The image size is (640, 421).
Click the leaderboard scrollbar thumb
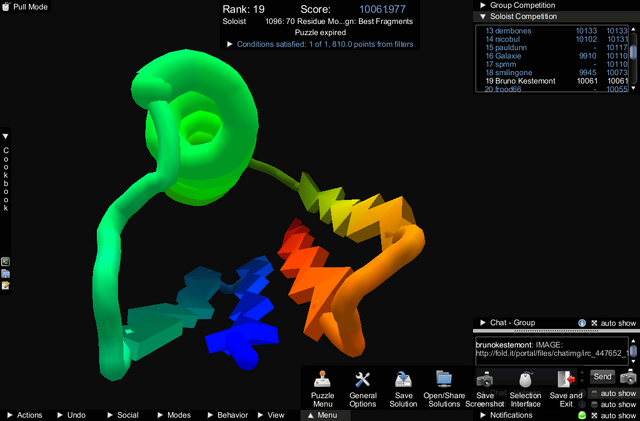point(633,52)
